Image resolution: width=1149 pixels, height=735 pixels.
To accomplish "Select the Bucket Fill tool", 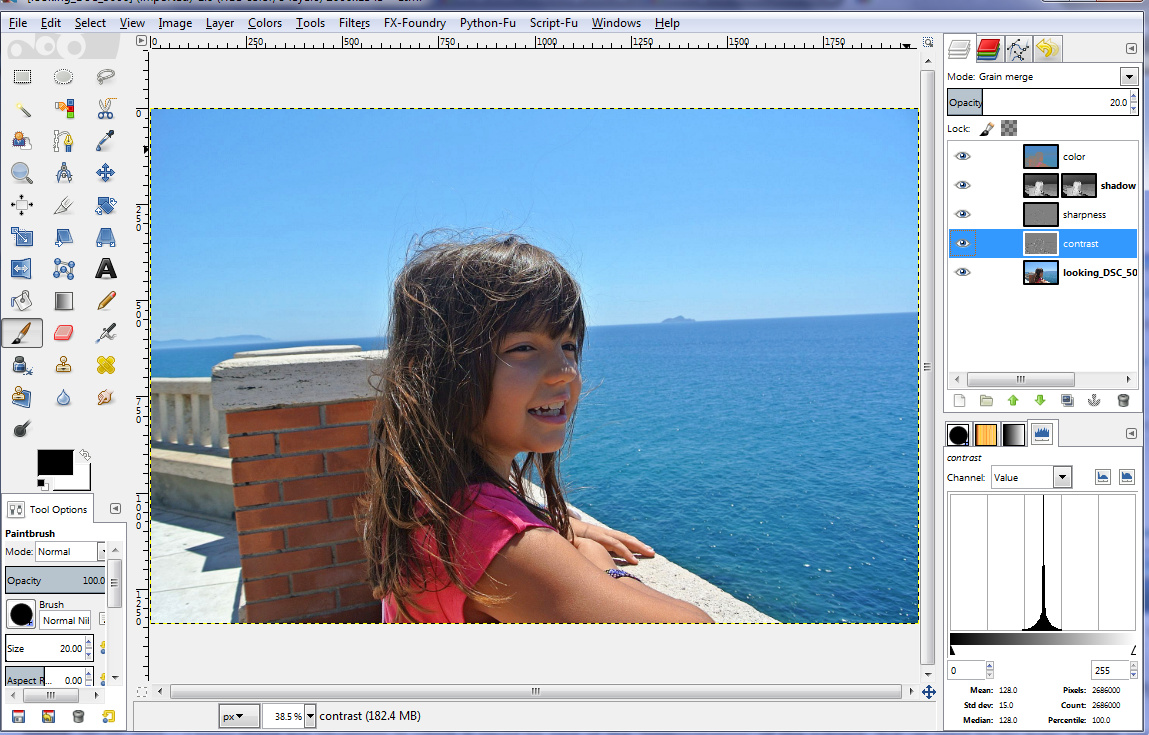I will tap(22, 301).
